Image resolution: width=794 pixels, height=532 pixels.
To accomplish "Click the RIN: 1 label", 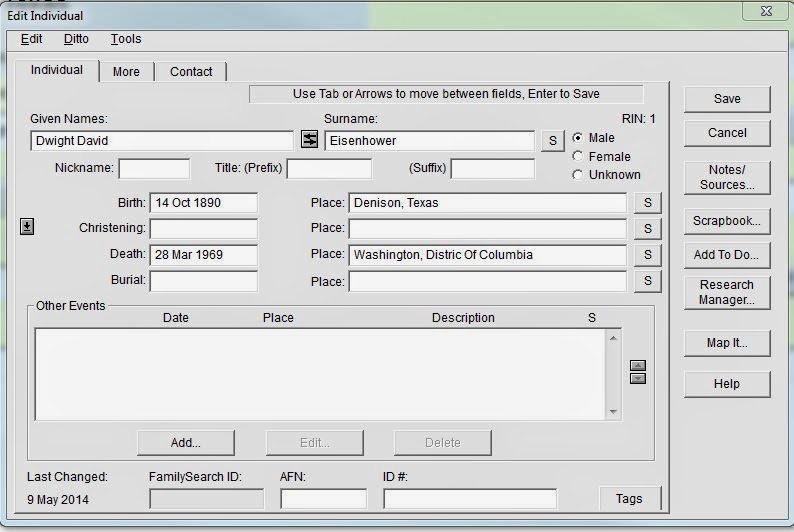I will (638, 119).
